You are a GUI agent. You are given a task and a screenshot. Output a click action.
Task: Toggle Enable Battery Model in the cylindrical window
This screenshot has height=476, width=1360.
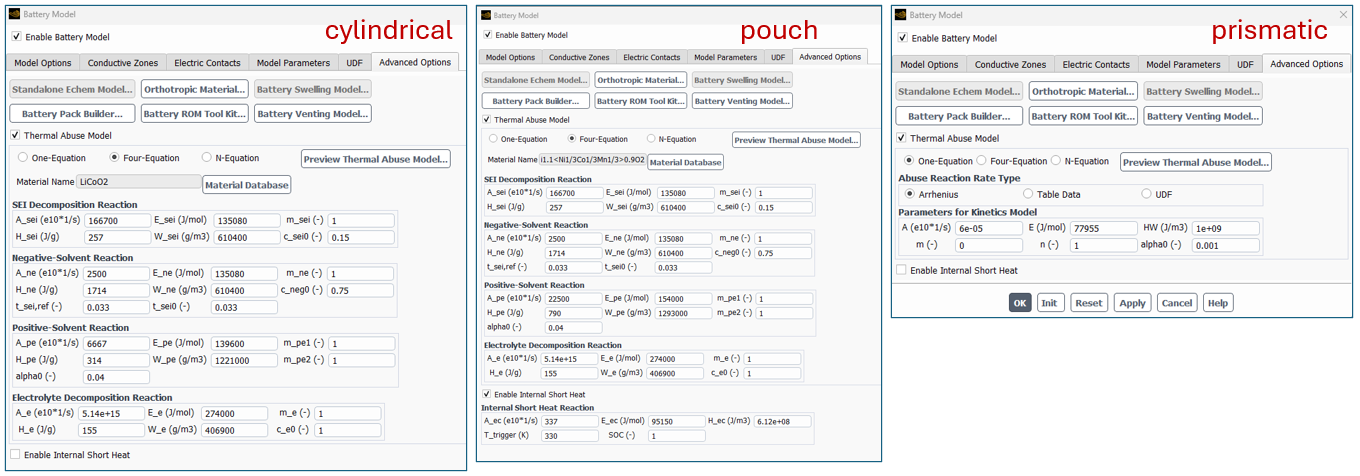coord(16,37)
